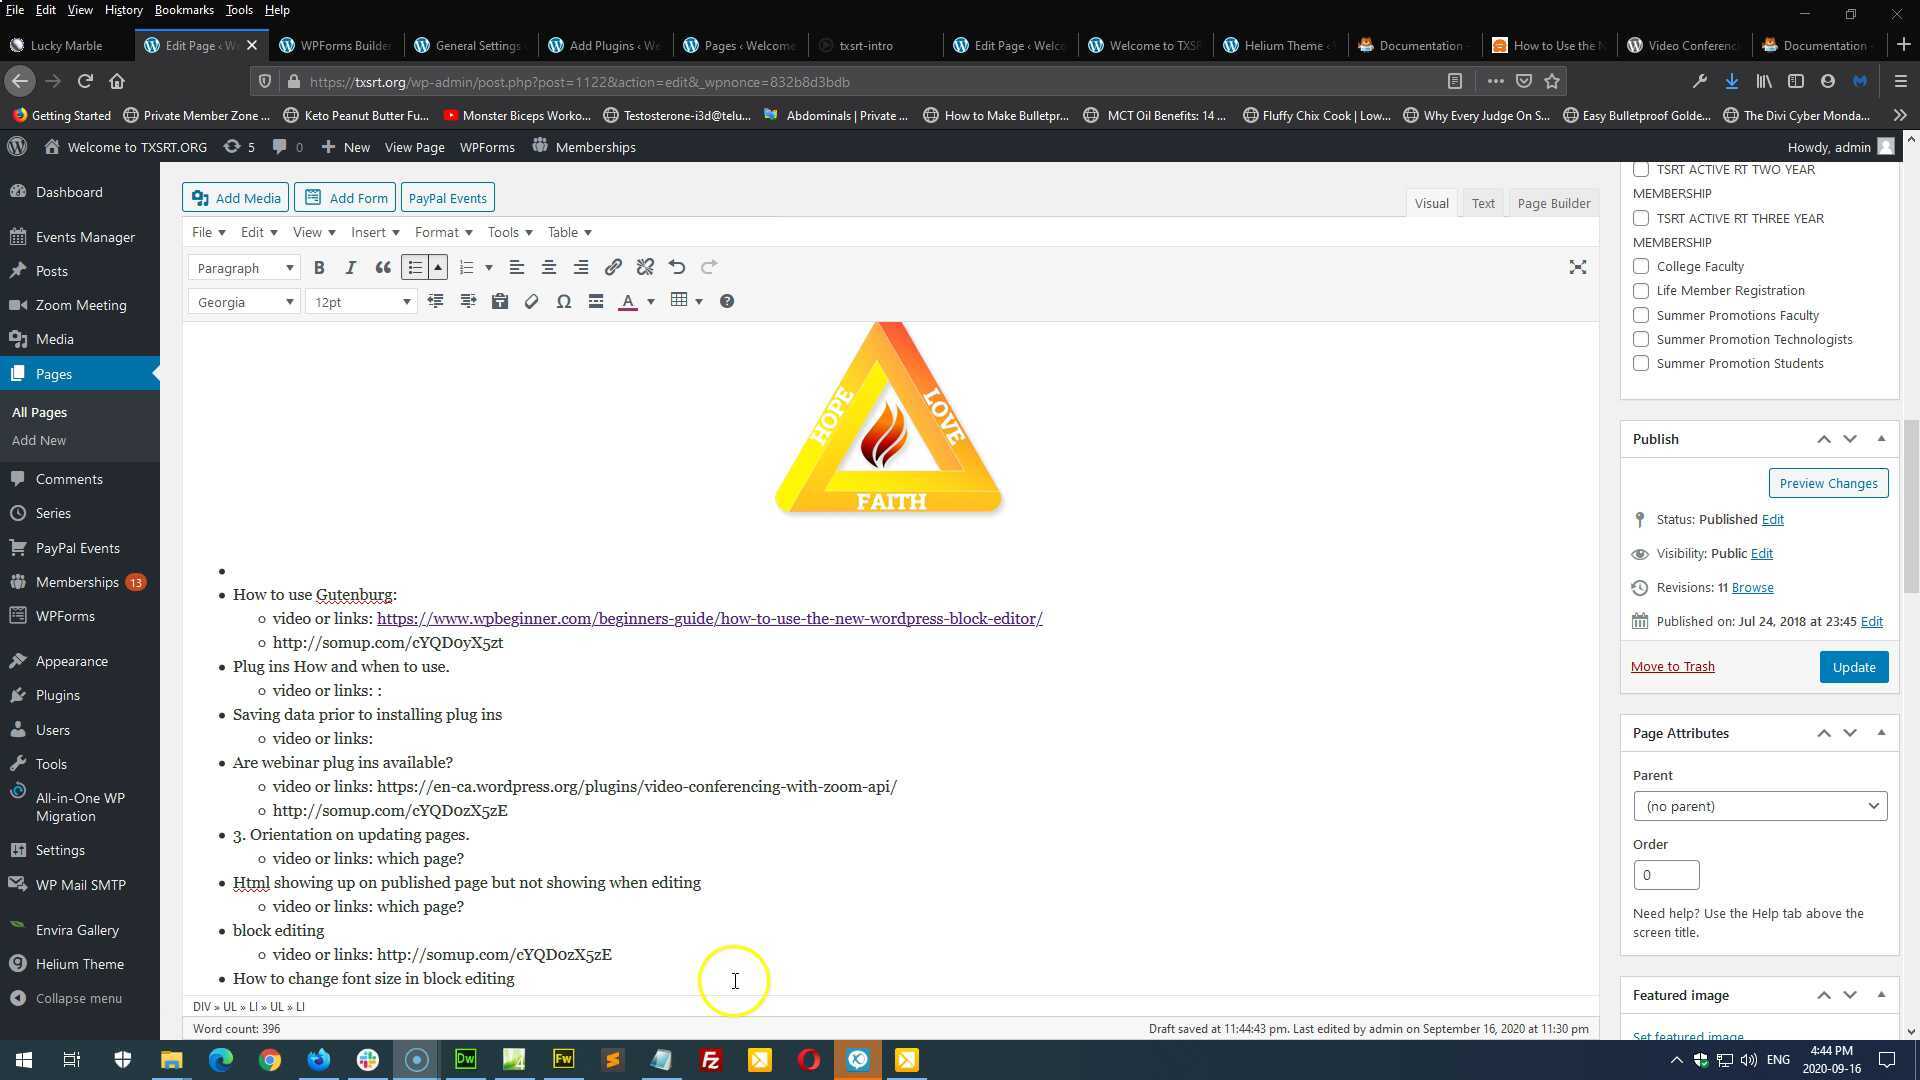Click the undo arrow in editor toolbar

coord(677,268)
